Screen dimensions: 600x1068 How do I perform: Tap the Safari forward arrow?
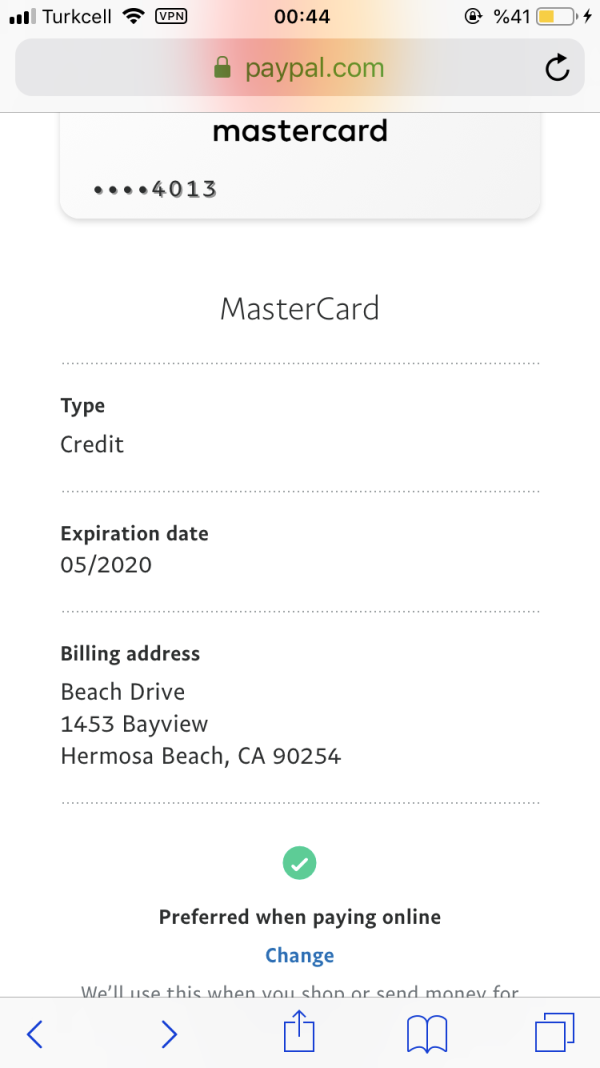pyautogui.click(x=169, y=1033)
